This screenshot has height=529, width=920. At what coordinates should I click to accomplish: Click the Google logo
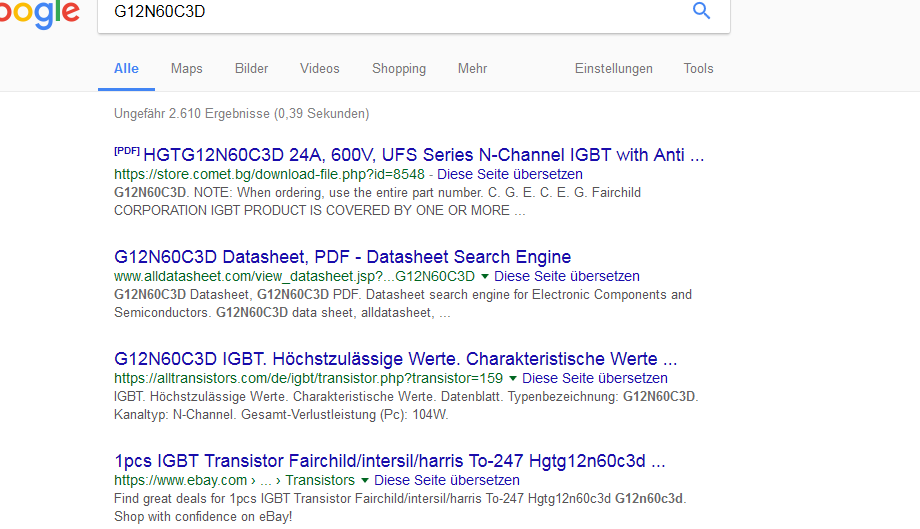(x=39, y=13)
